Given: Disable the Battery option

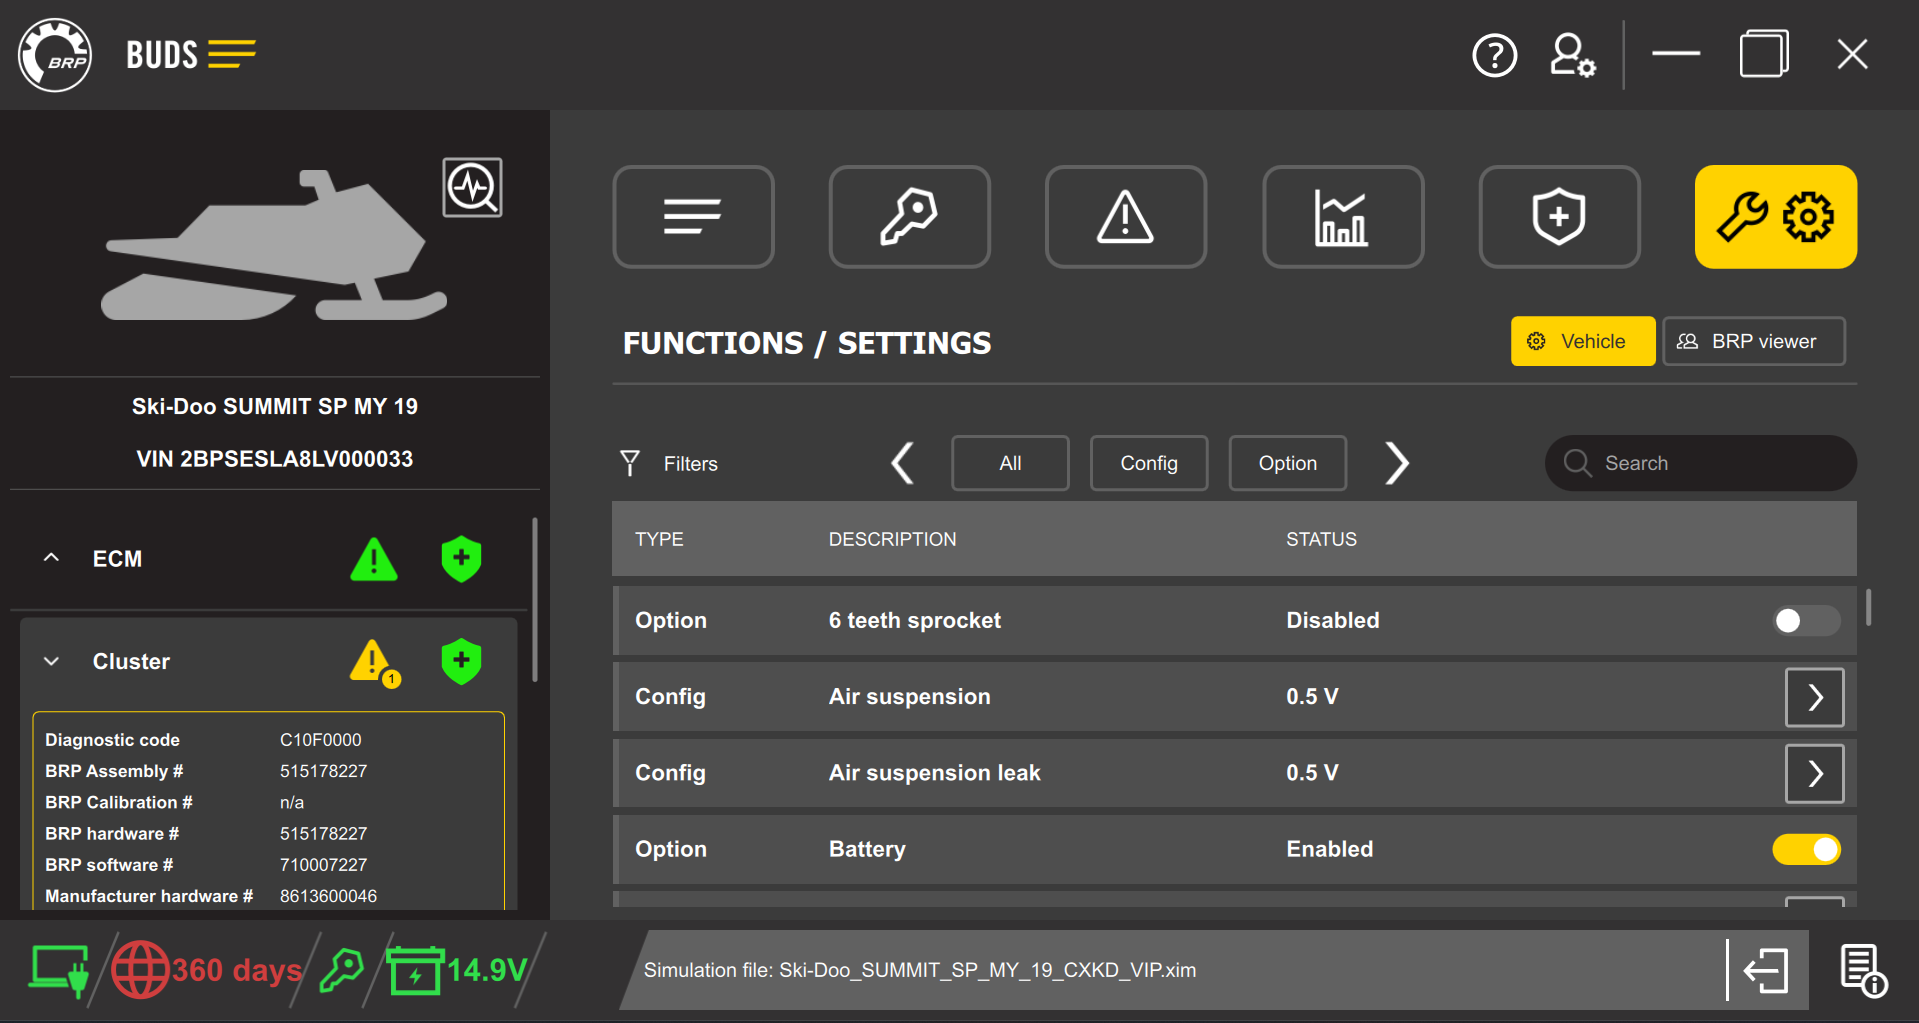Looking at the screenshot, I should [x=1806, y=848].
